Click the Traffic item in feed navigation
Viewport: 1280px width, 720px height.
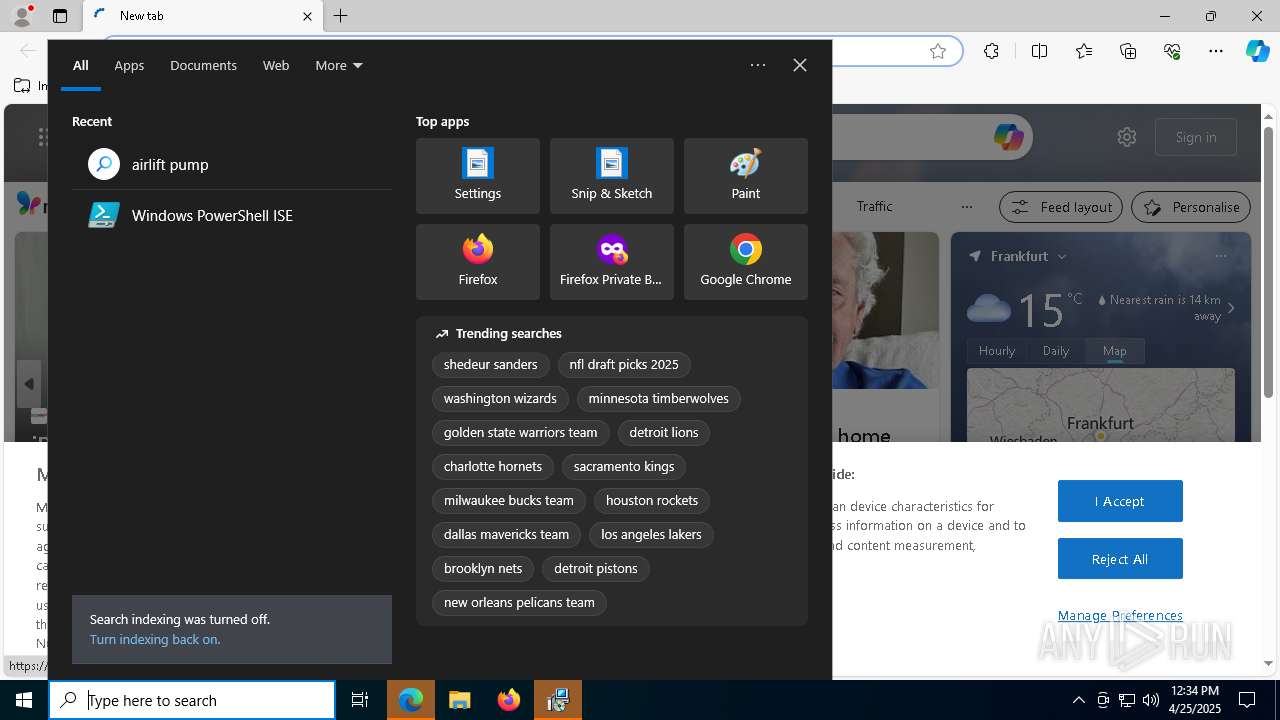[874, 206]
